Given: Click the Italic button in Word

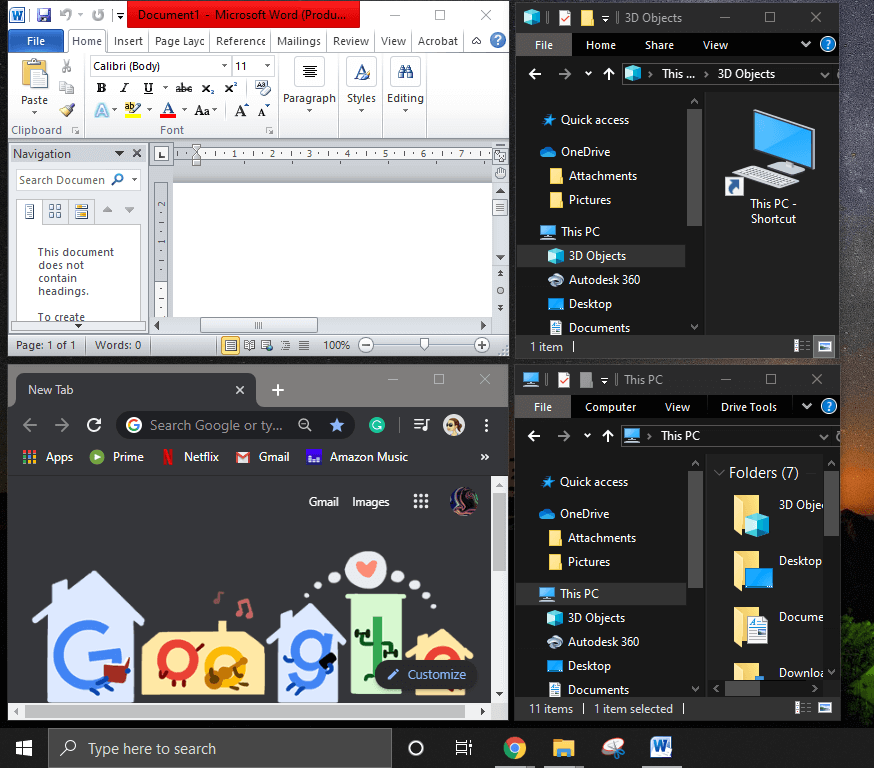Looking at the screenshot, I should [125, 88].
